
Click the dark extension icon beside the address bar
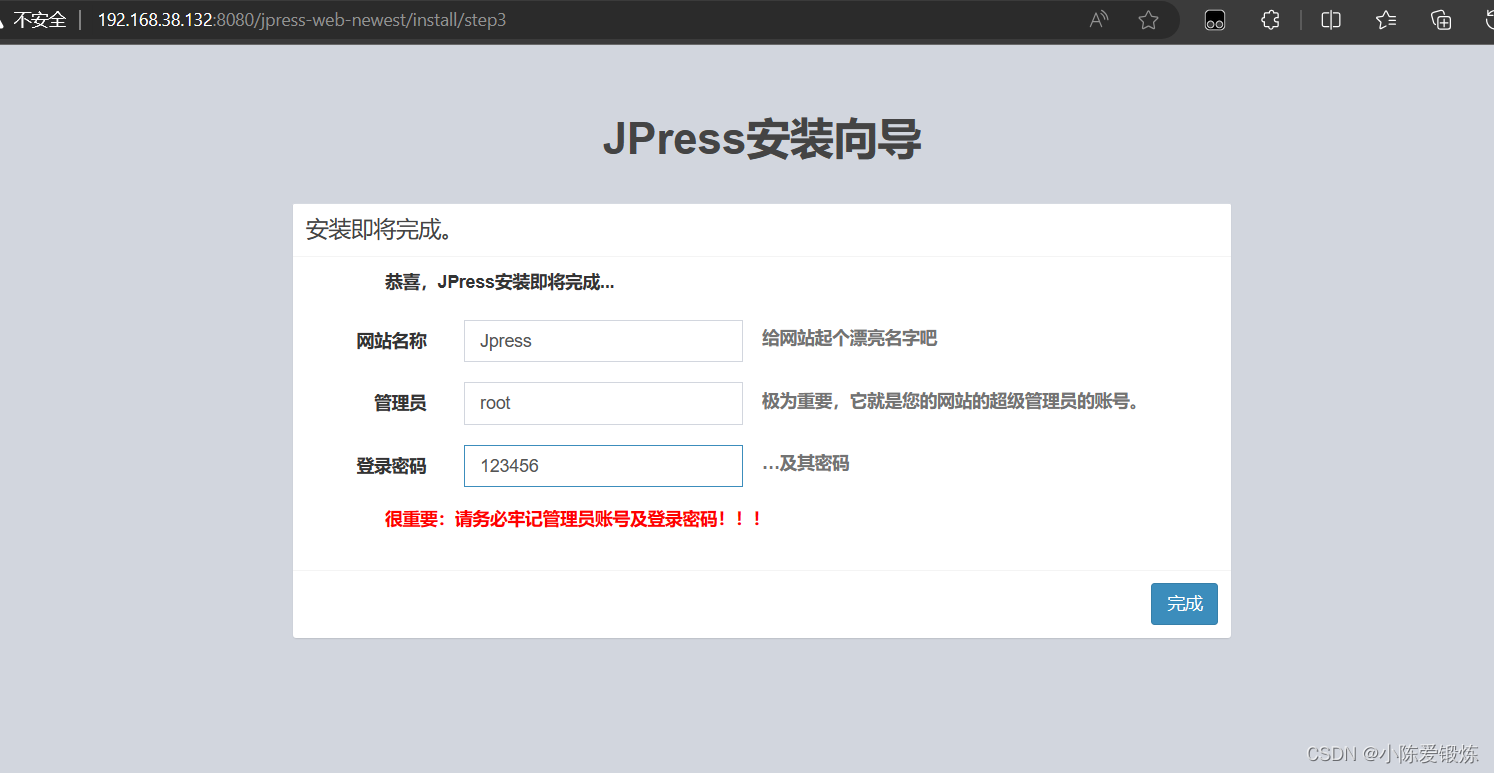coord(1214,19)
